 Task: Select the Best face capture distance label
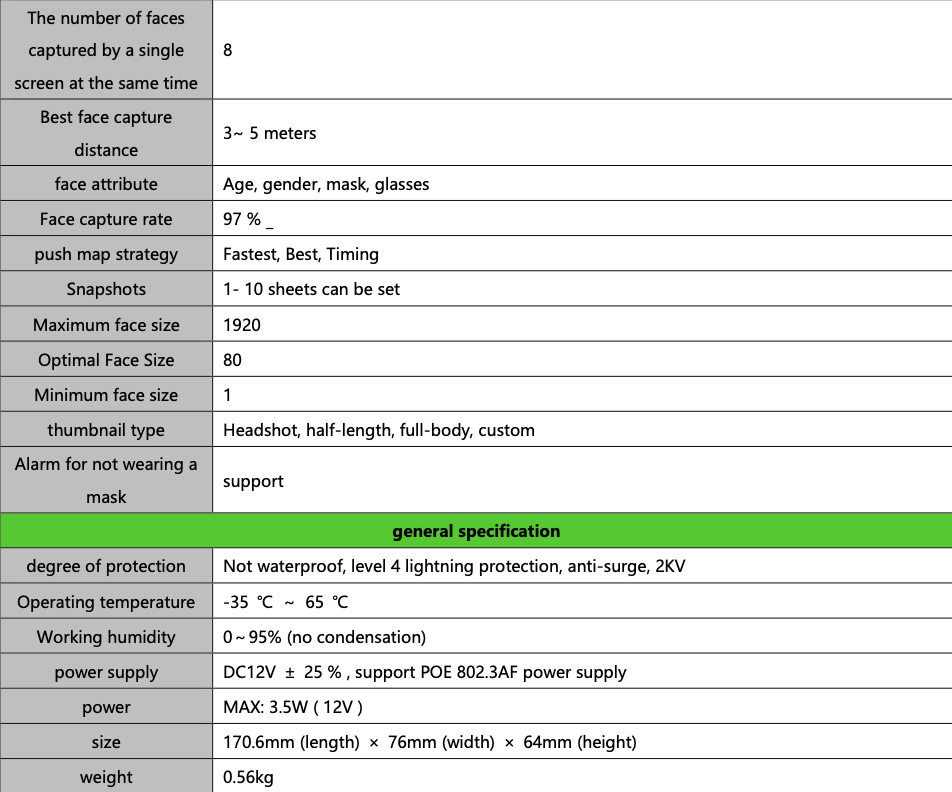[106, 133]
